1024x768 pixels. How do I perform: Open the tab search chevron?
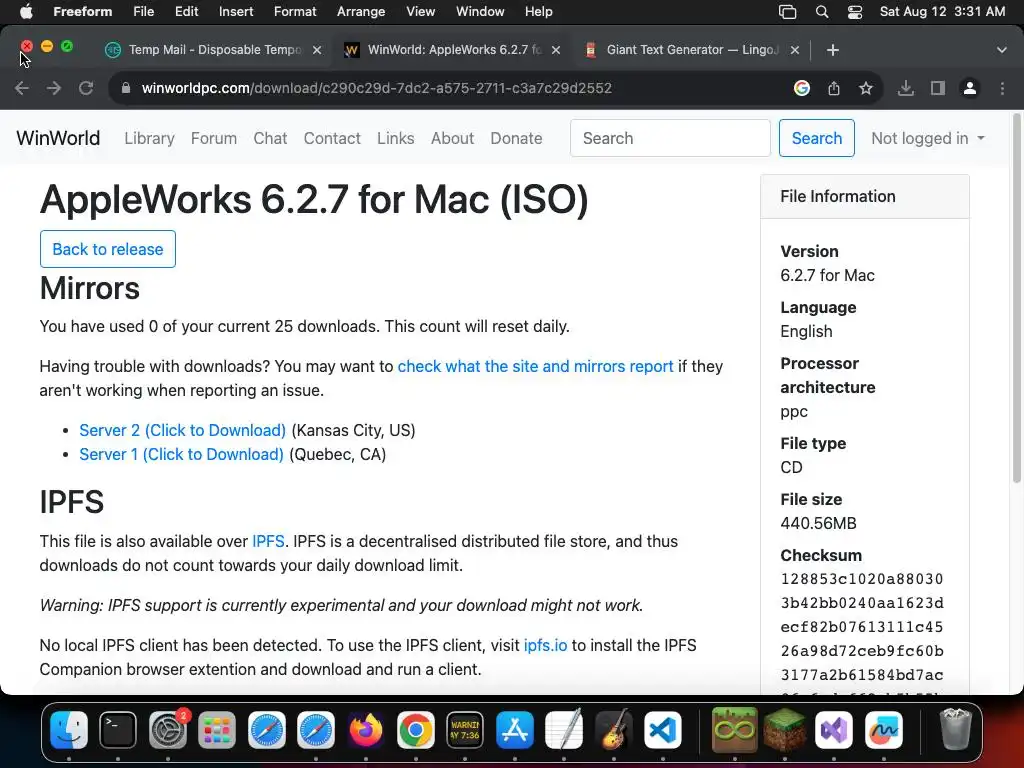pyautogui.click(x=1002, y=50)
